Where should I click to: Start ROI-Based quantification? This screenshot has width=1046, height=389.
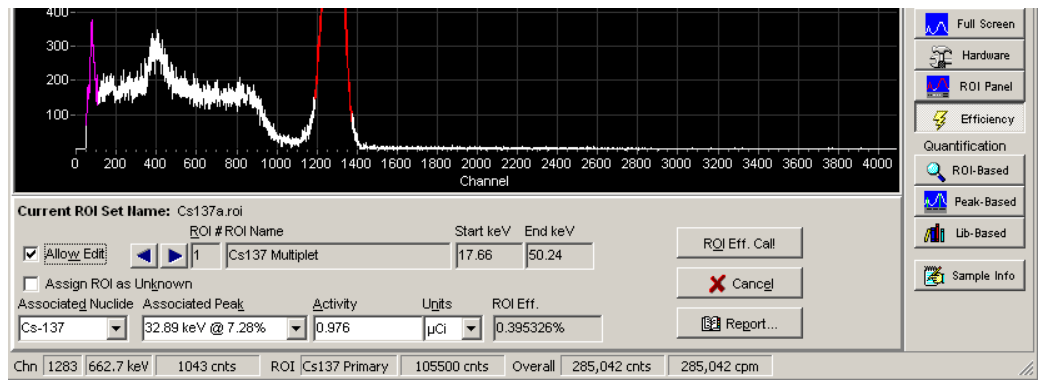(x=969, y=170)
